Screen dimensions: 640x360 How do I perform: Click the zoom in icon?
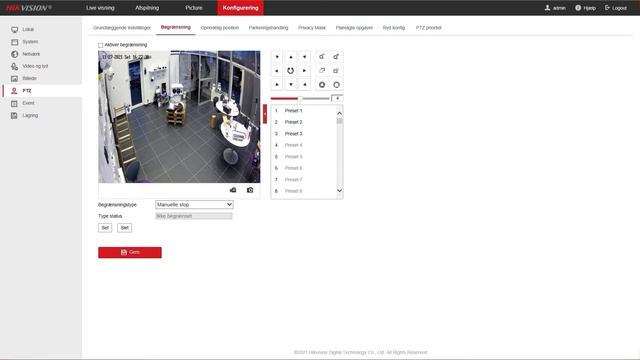336,57
